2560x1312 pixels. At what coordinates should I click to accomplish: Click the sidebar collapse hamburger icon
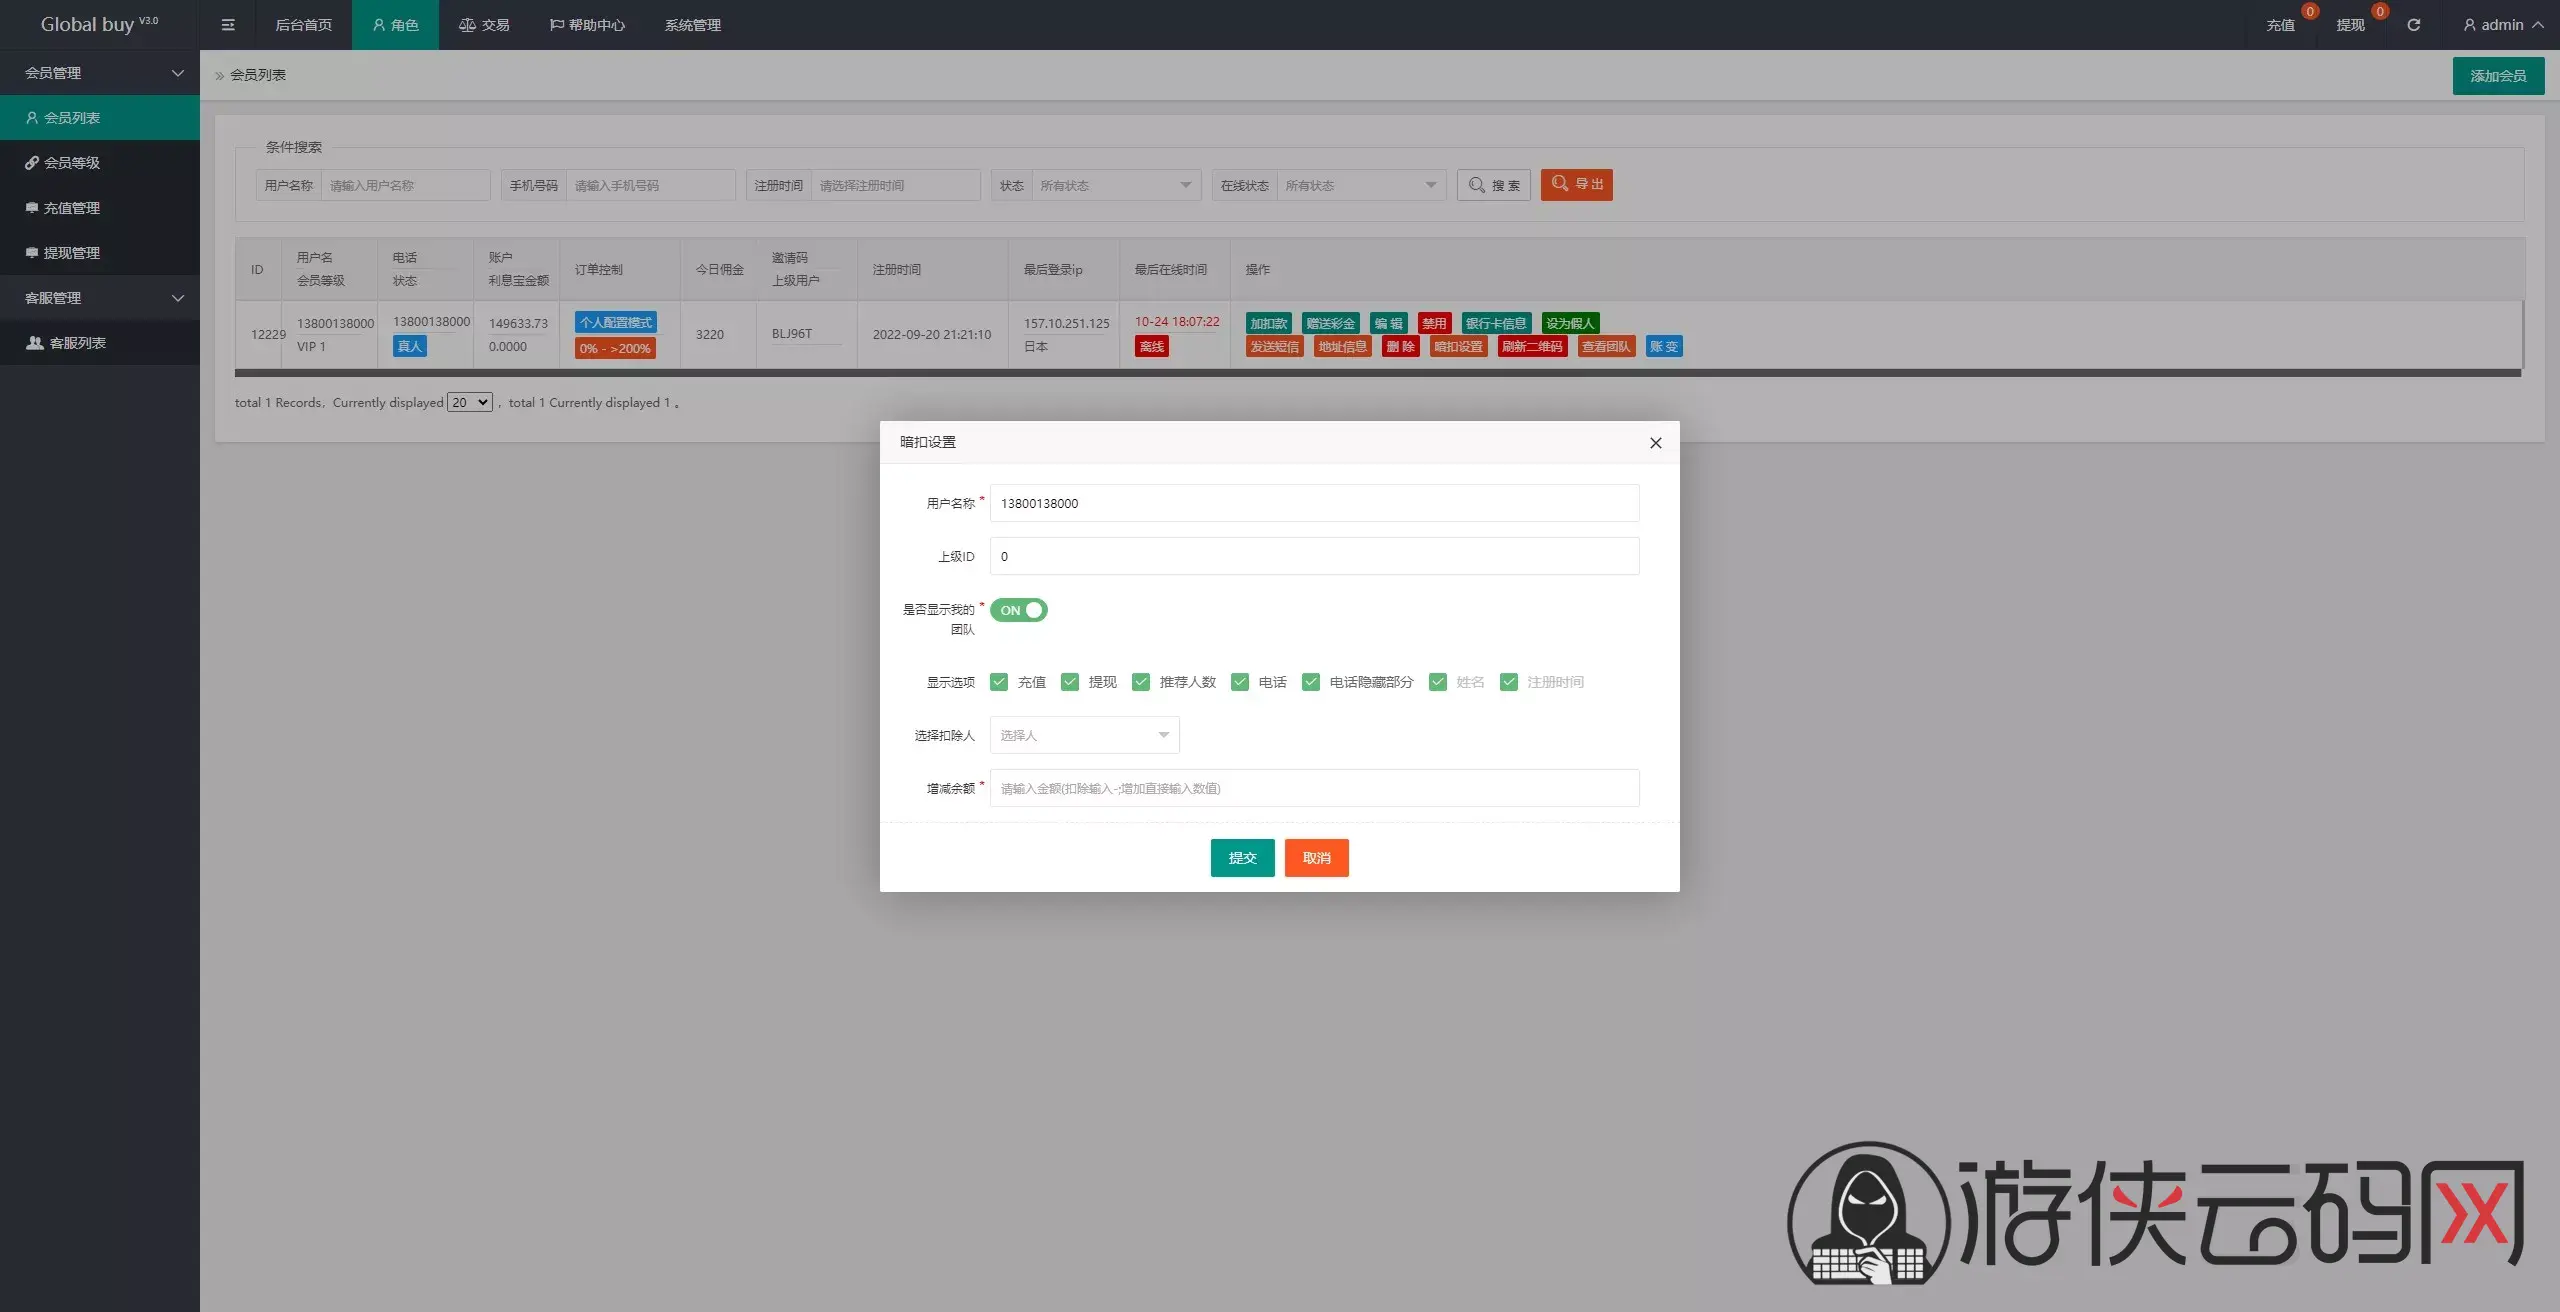pyautogui.click(x=228, y=25)
